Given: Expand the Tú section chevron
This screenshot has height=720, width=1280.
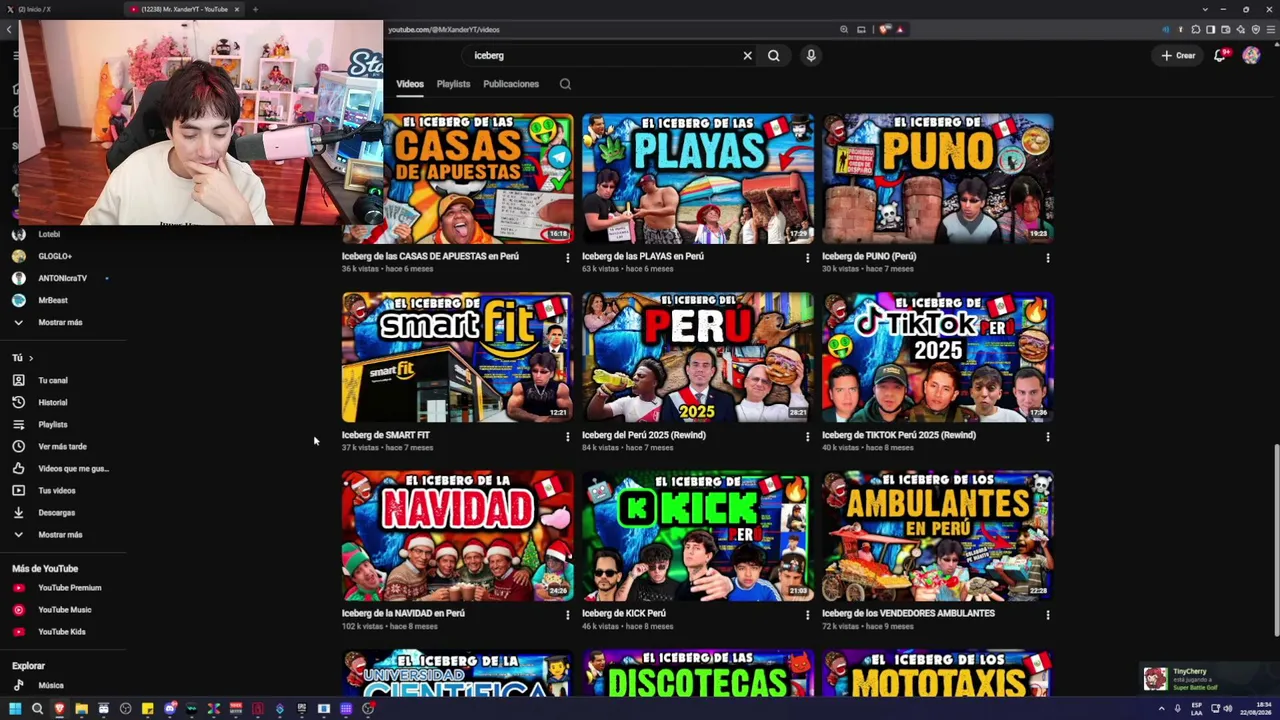Looking at the screenshot, I should 31,358.
